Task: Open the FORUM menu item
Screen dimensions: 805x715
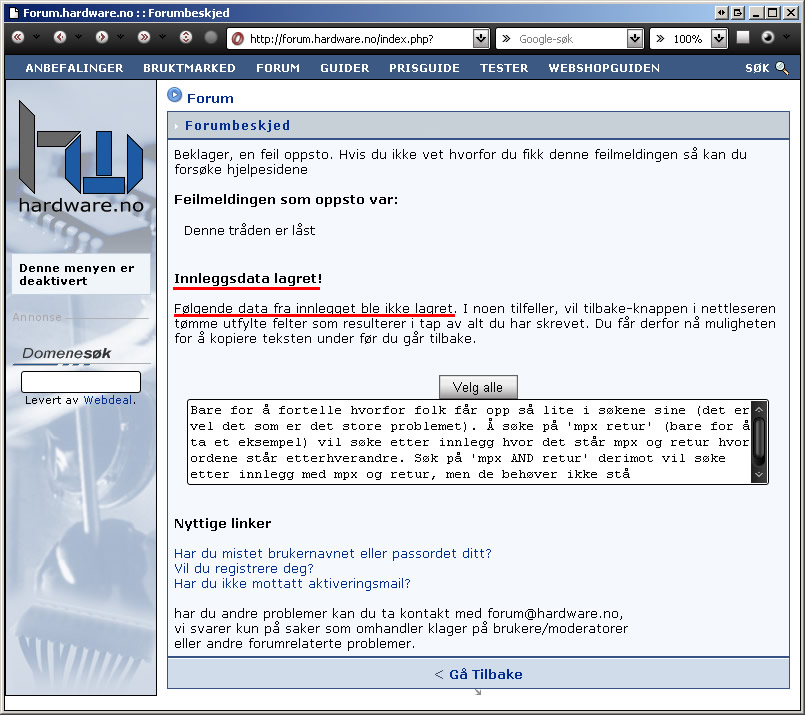Action: coord(278,68)
